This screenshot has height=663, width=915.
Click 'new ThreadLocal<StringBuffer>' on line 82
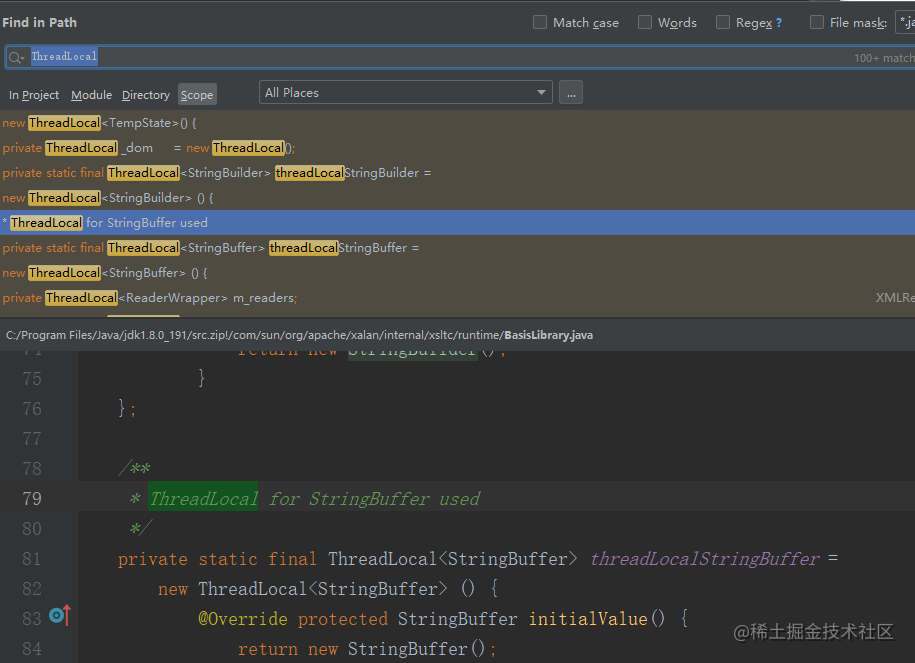coord(302,589)
